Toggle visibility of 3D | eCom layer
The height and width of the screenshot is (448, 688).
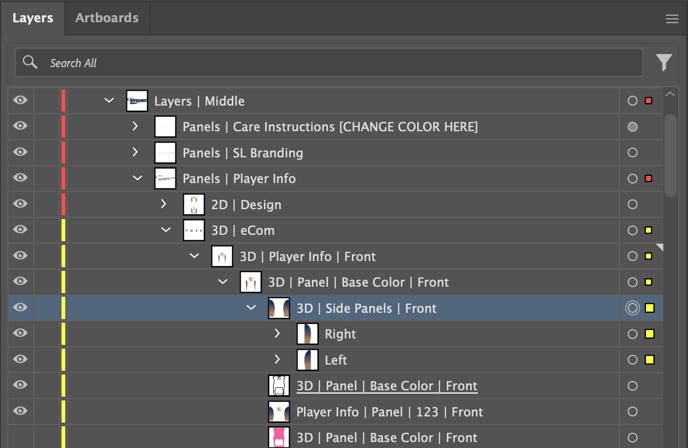tap(20, 231)
